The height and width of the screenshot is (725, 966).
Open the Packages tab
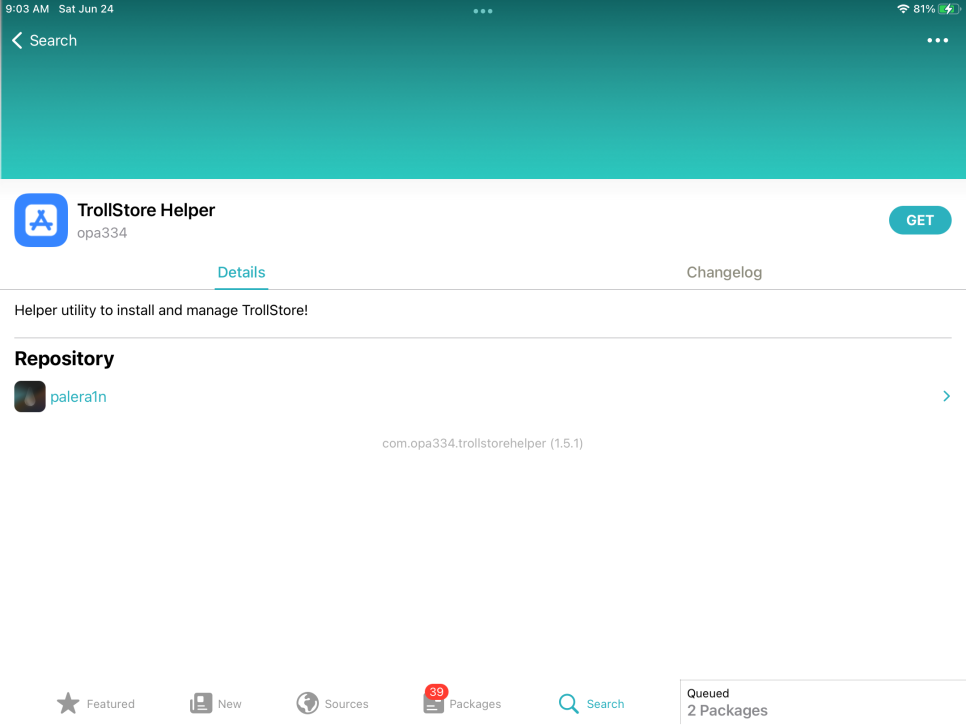[463, 703]
